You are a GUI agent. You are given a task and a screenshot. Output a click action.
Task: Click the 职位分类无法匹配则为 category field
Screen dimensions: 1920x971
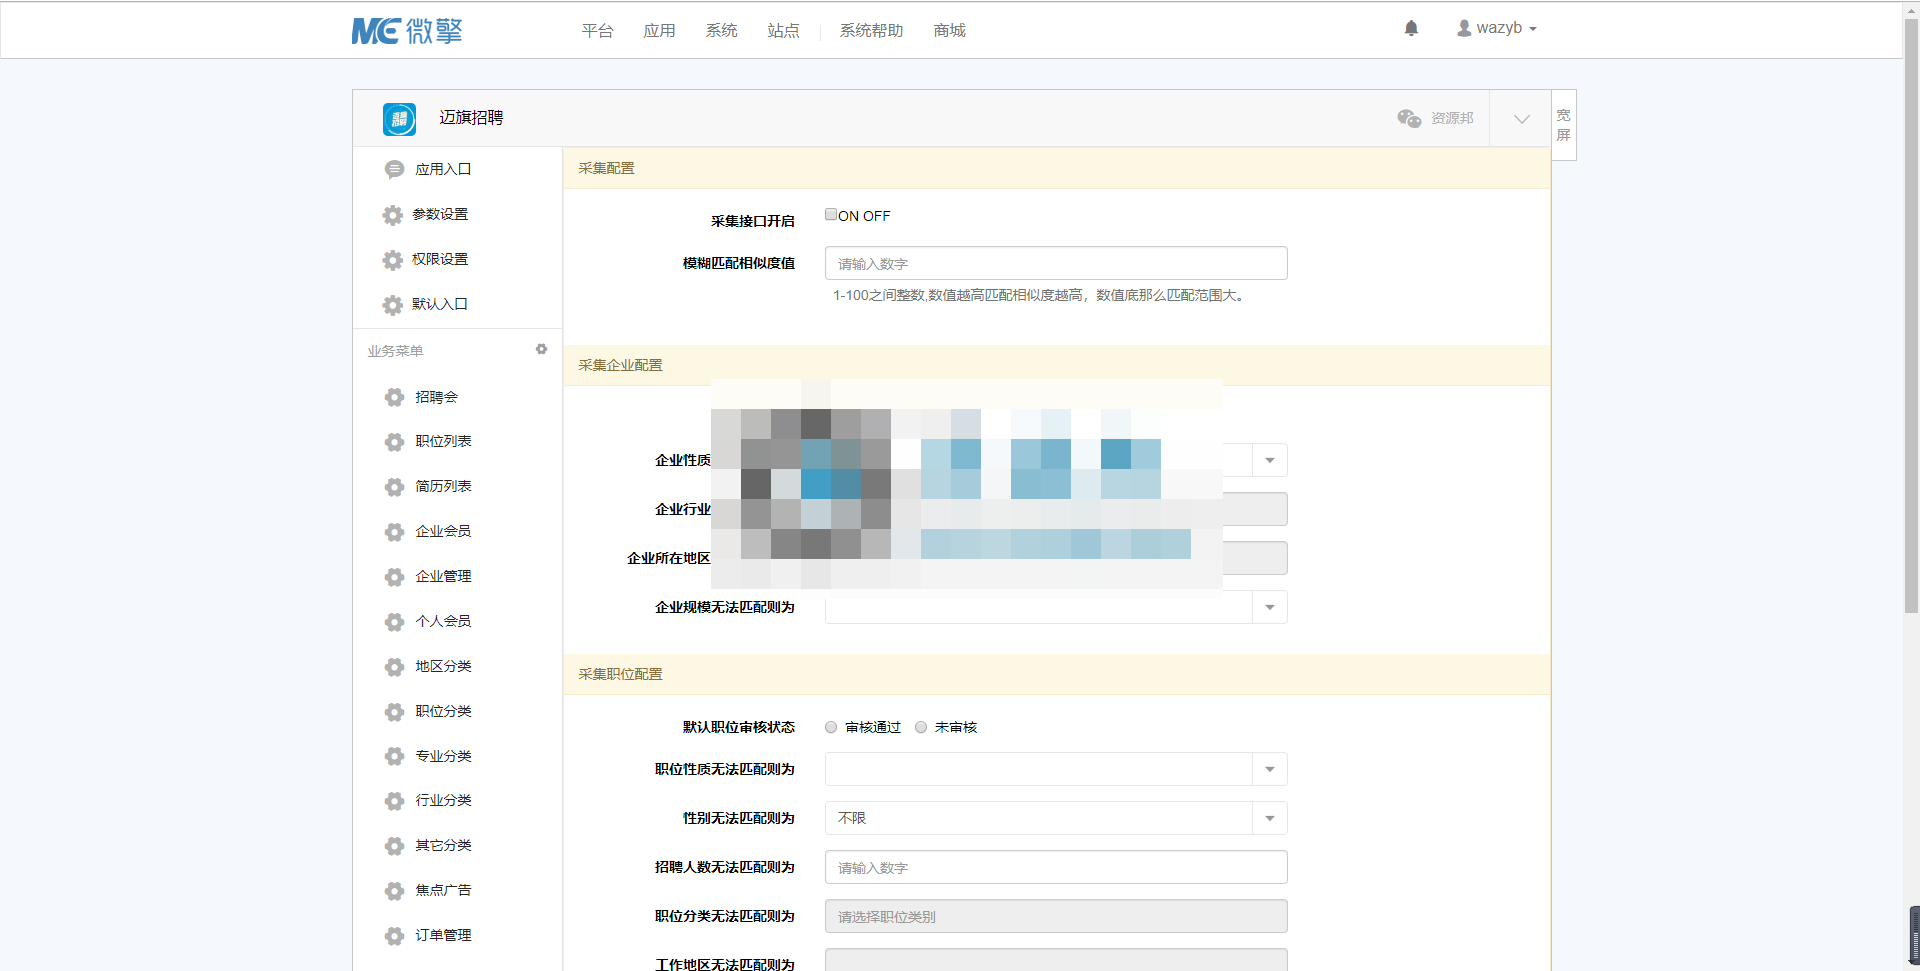tap(1056, 916)
